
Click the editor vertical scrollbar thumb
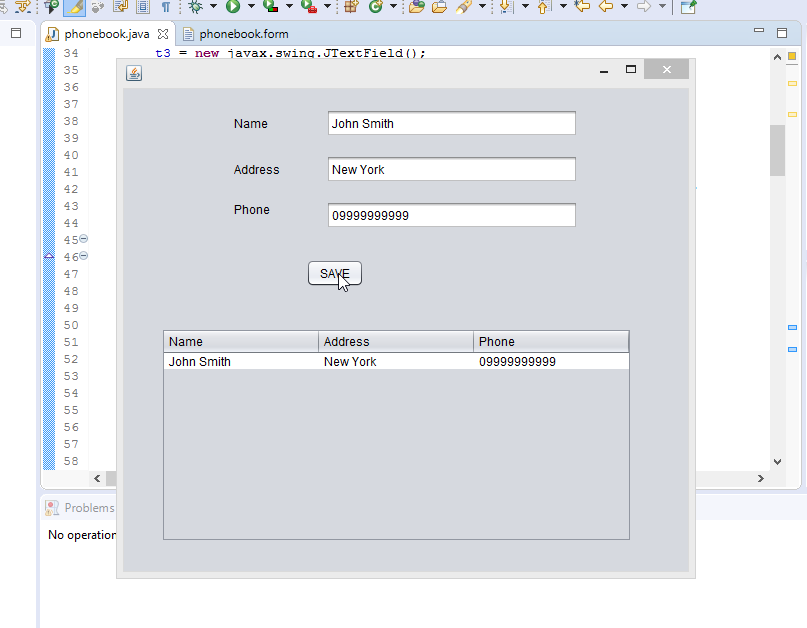777,150
